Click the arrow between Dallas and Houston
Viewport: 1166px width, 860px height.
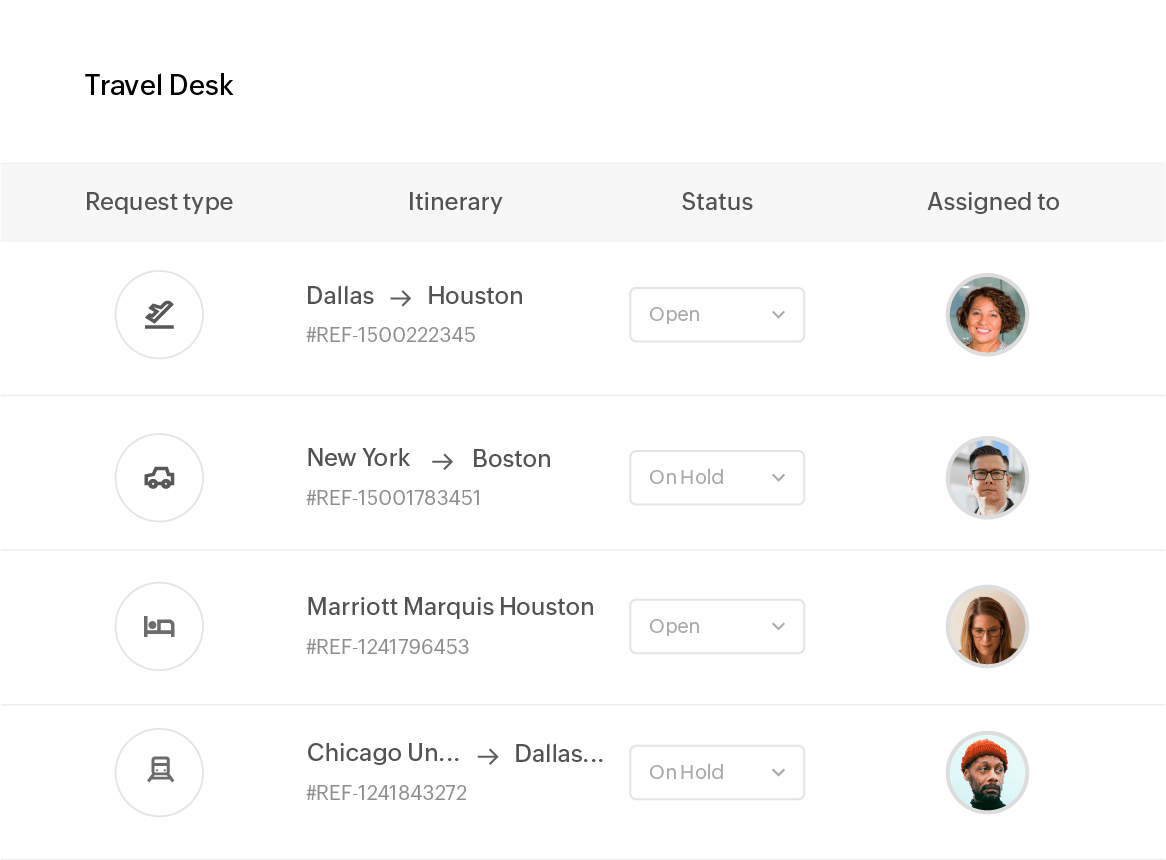click(x=397, y=296)
